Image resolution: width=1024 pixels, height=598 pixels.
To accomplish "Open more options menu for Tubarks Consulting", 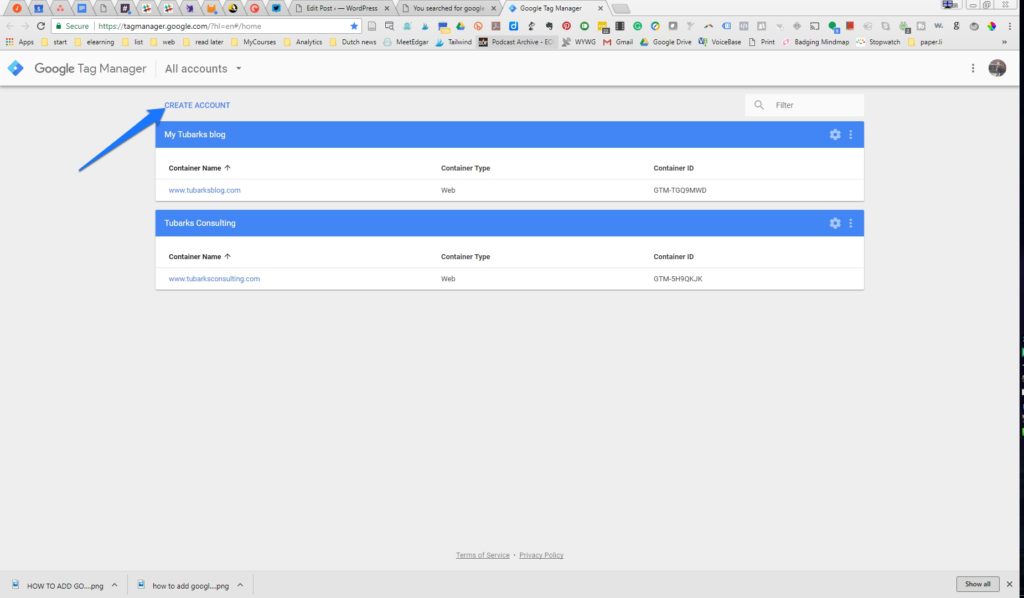I will tap(851, 223).
